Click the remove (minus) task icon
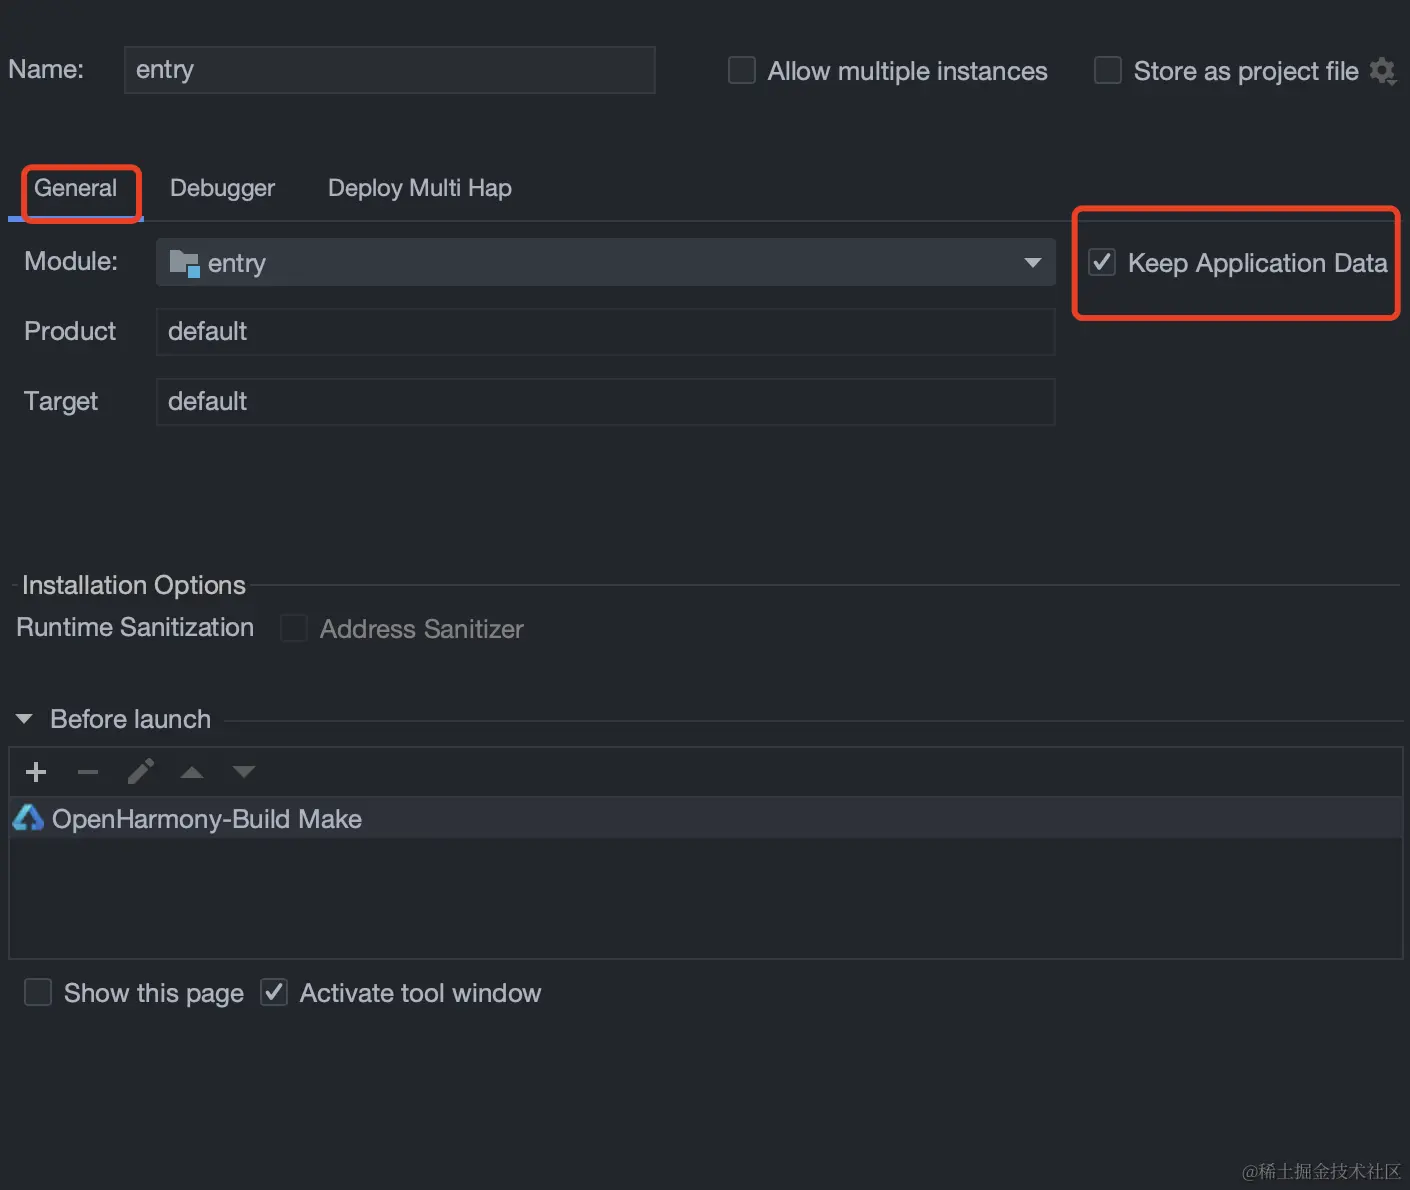 tap(88, 772)
